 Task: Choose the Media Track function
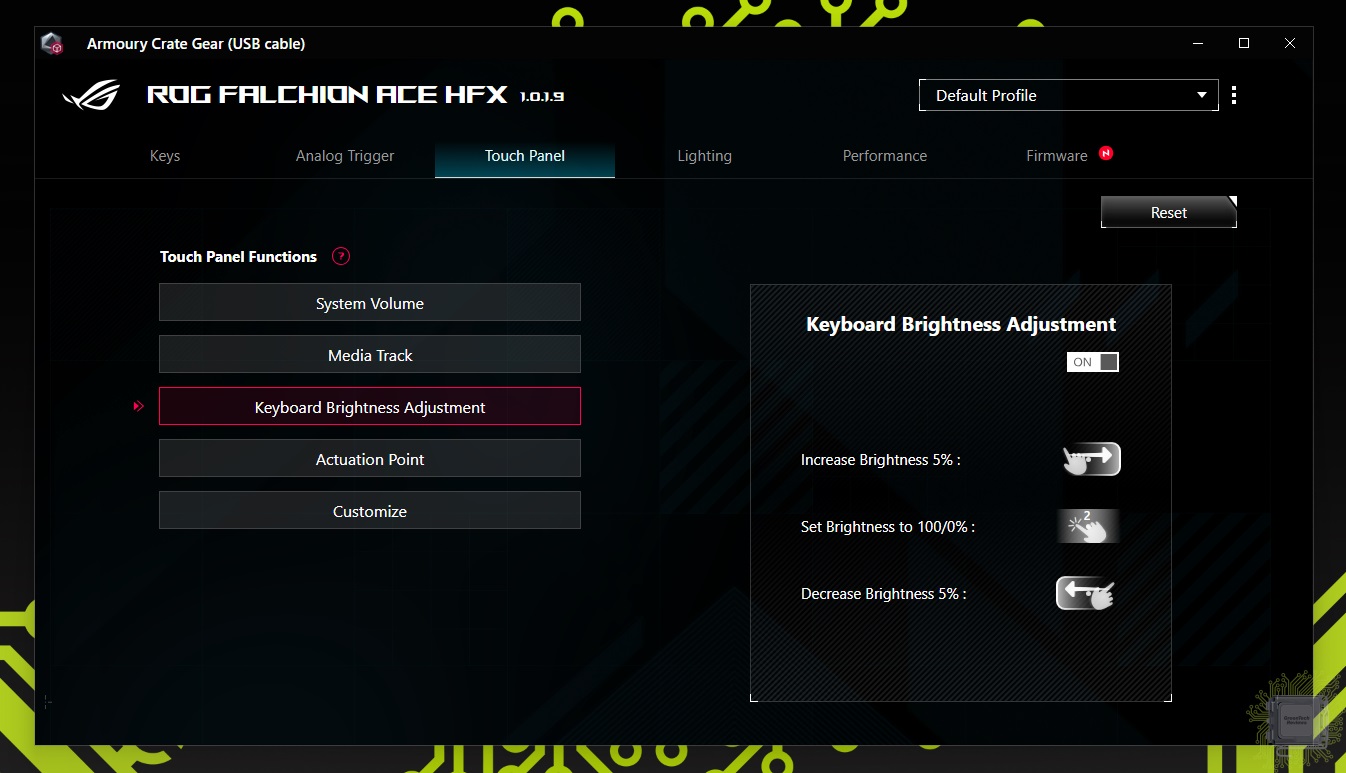370,355
